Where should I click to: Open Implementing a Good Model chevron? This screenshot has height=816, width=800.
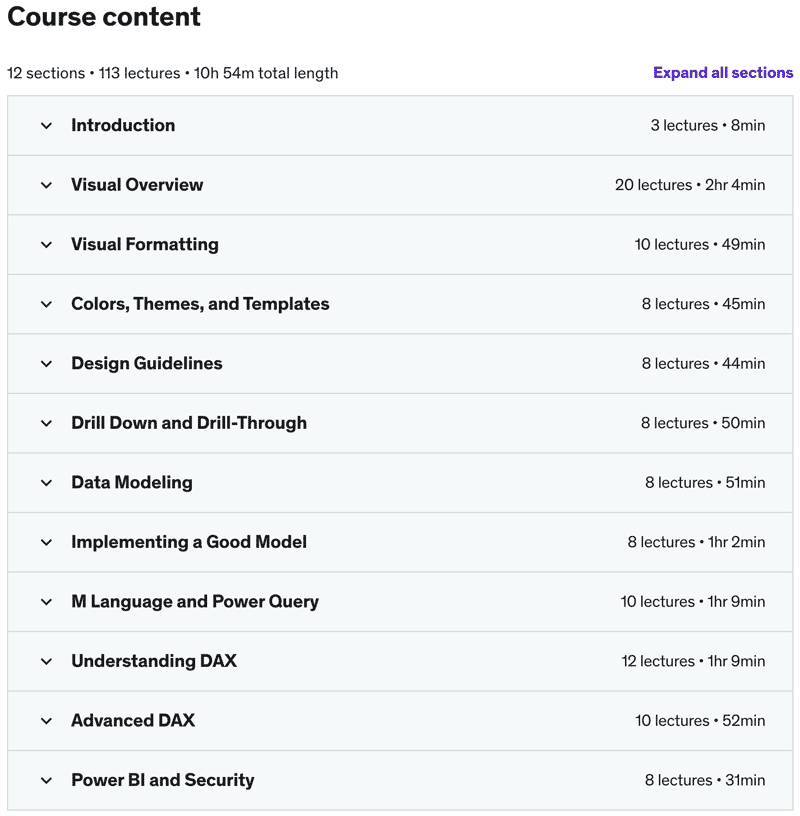pos(46,542)
